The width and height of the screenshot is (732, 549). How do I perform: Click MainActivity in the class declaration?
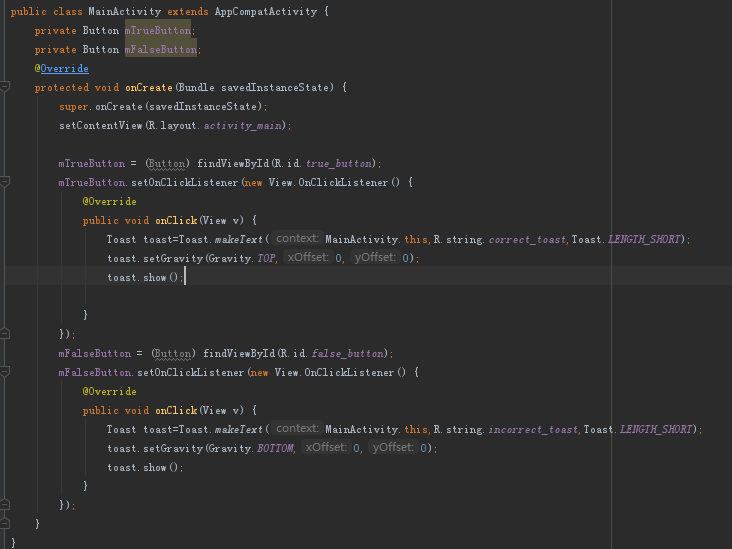point(125,12)
